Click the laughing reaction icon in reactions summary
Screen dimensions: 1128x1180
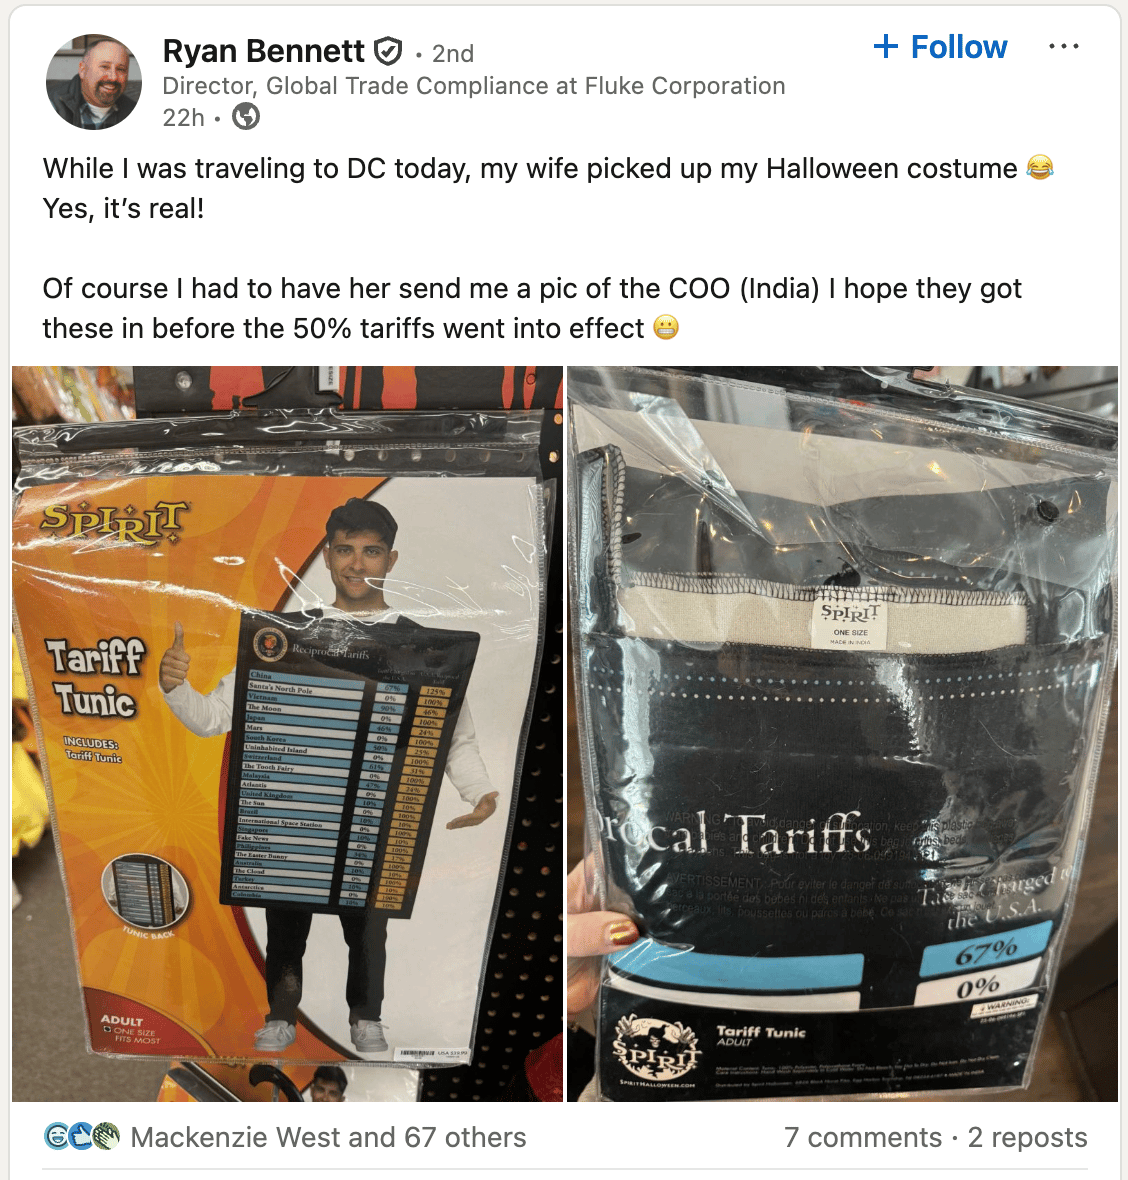coord(56,1136)
